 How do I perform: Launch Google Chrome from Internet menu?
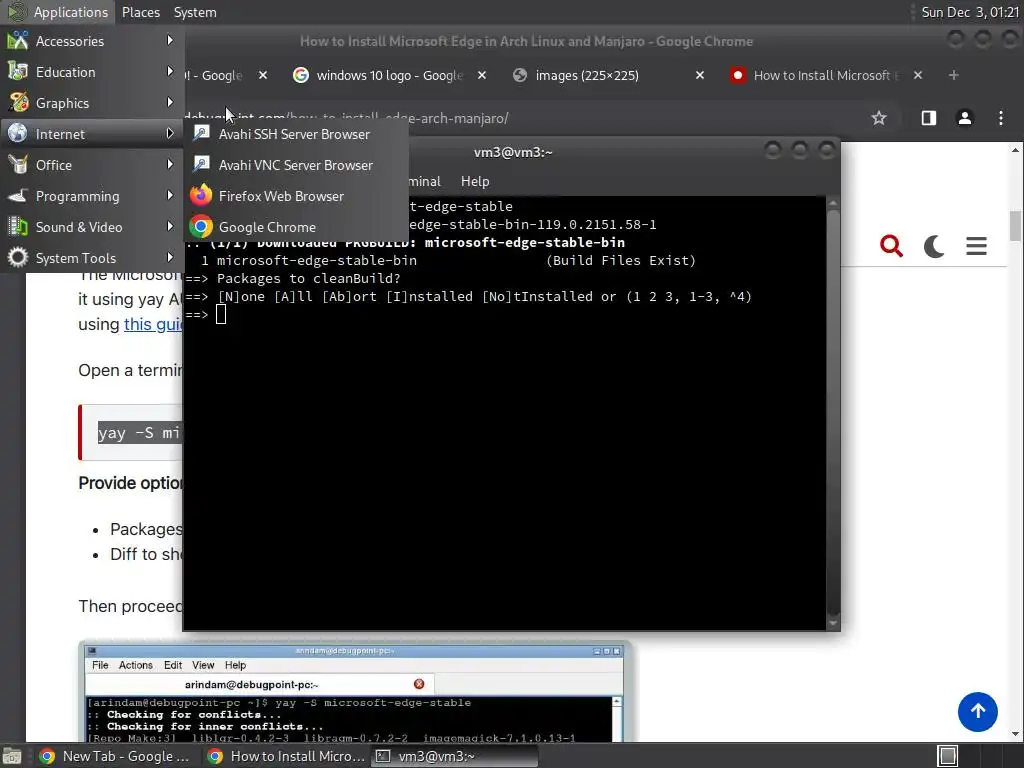(x=296, y=227)
